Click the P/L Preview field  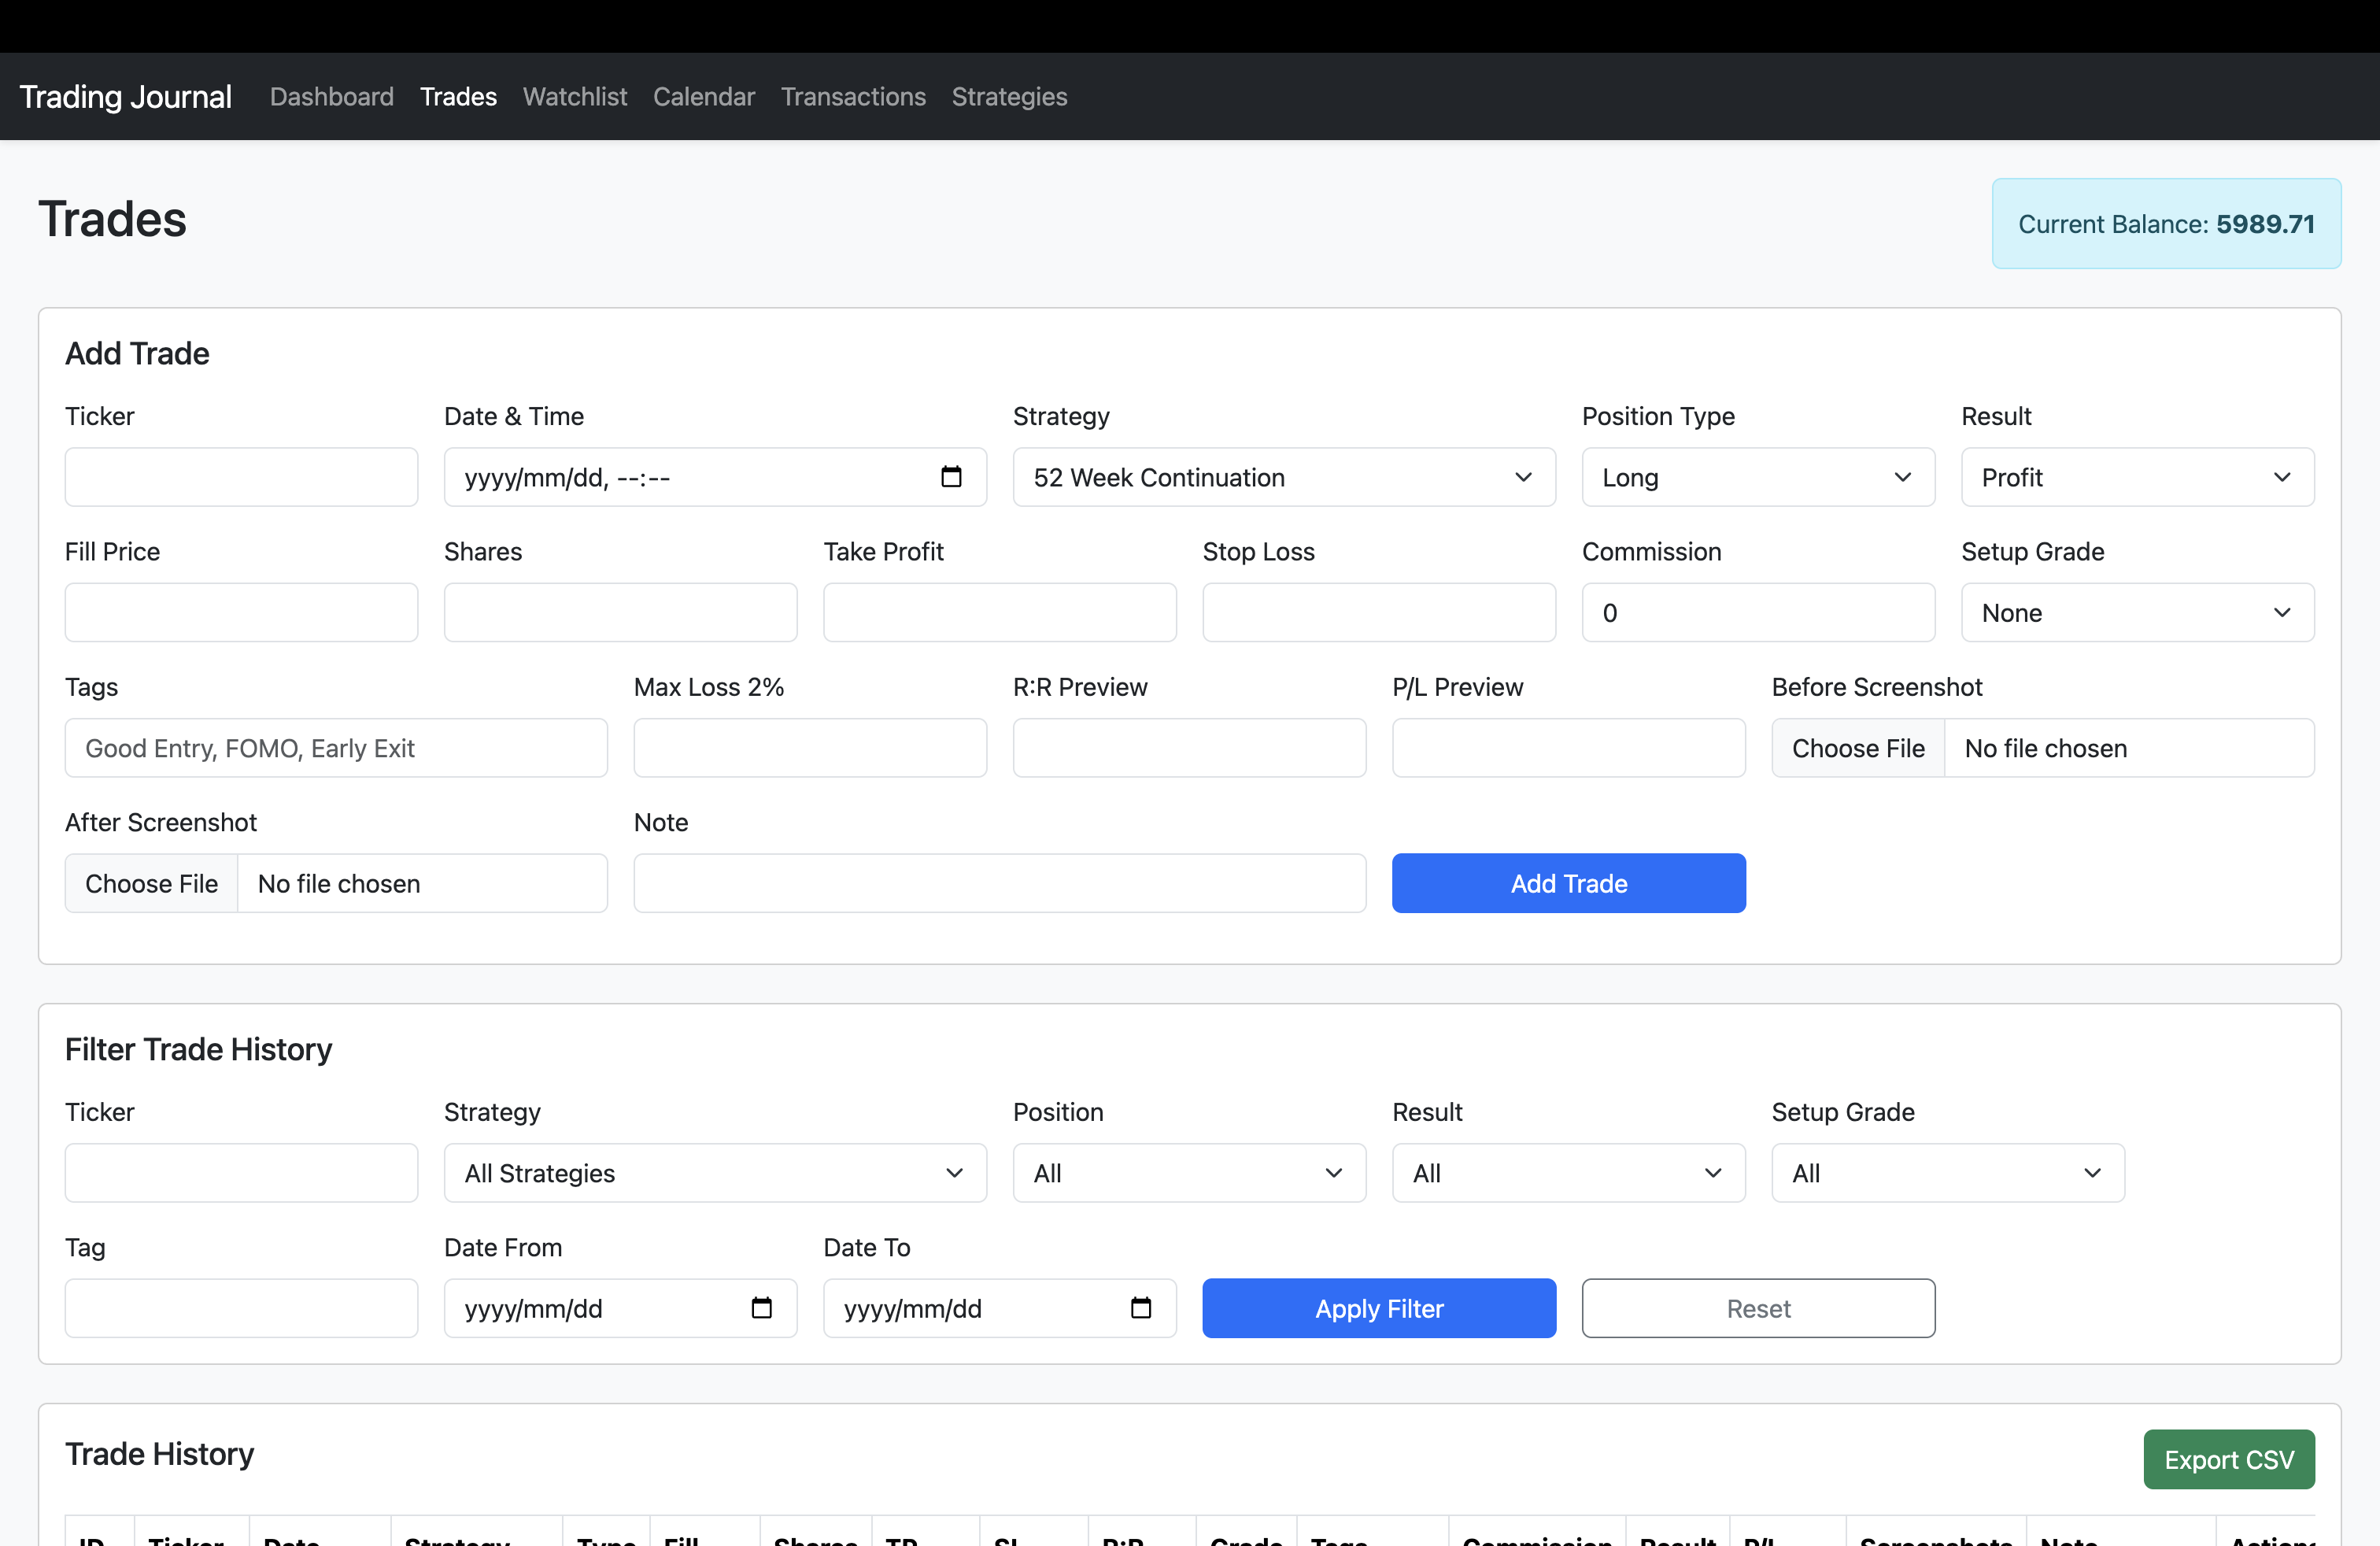(1568, 748)
